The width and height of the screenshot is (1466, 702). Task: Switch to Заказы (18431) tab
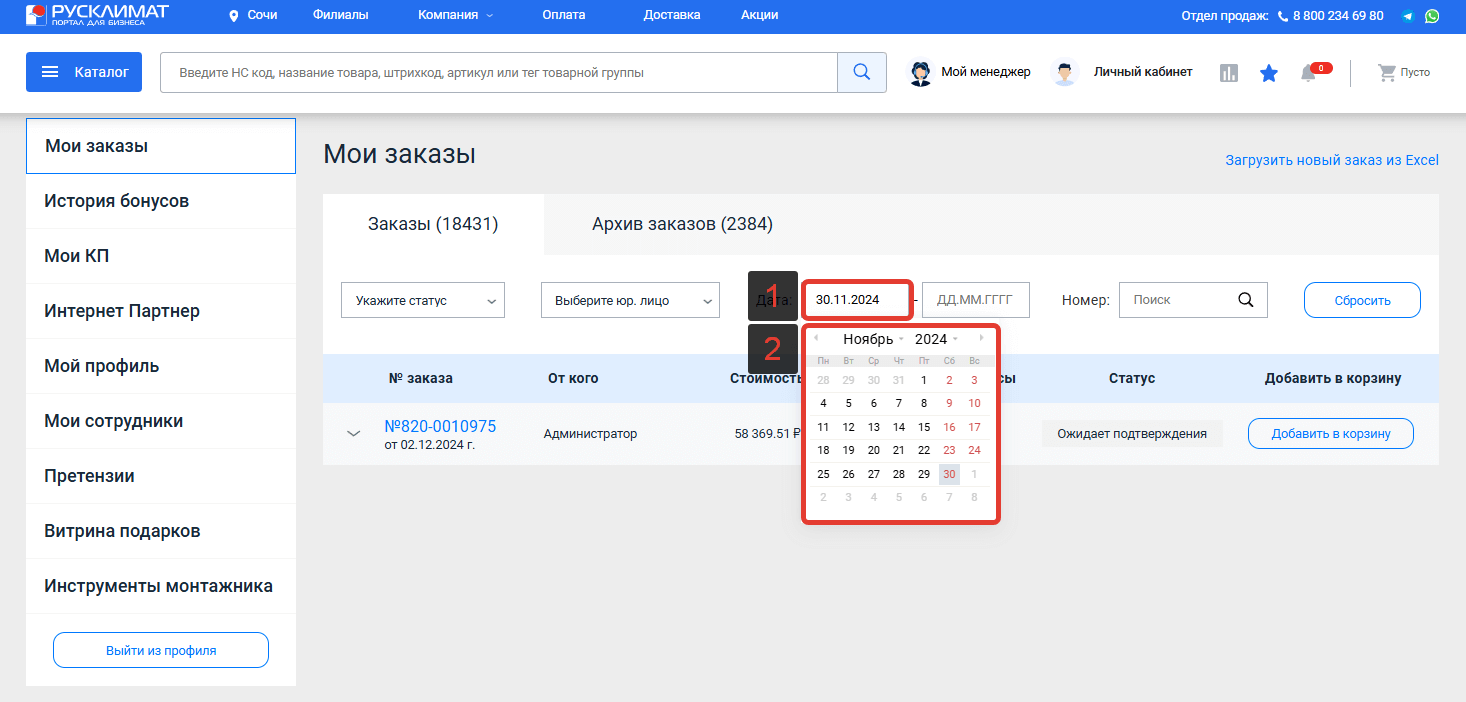coord(433,224)
